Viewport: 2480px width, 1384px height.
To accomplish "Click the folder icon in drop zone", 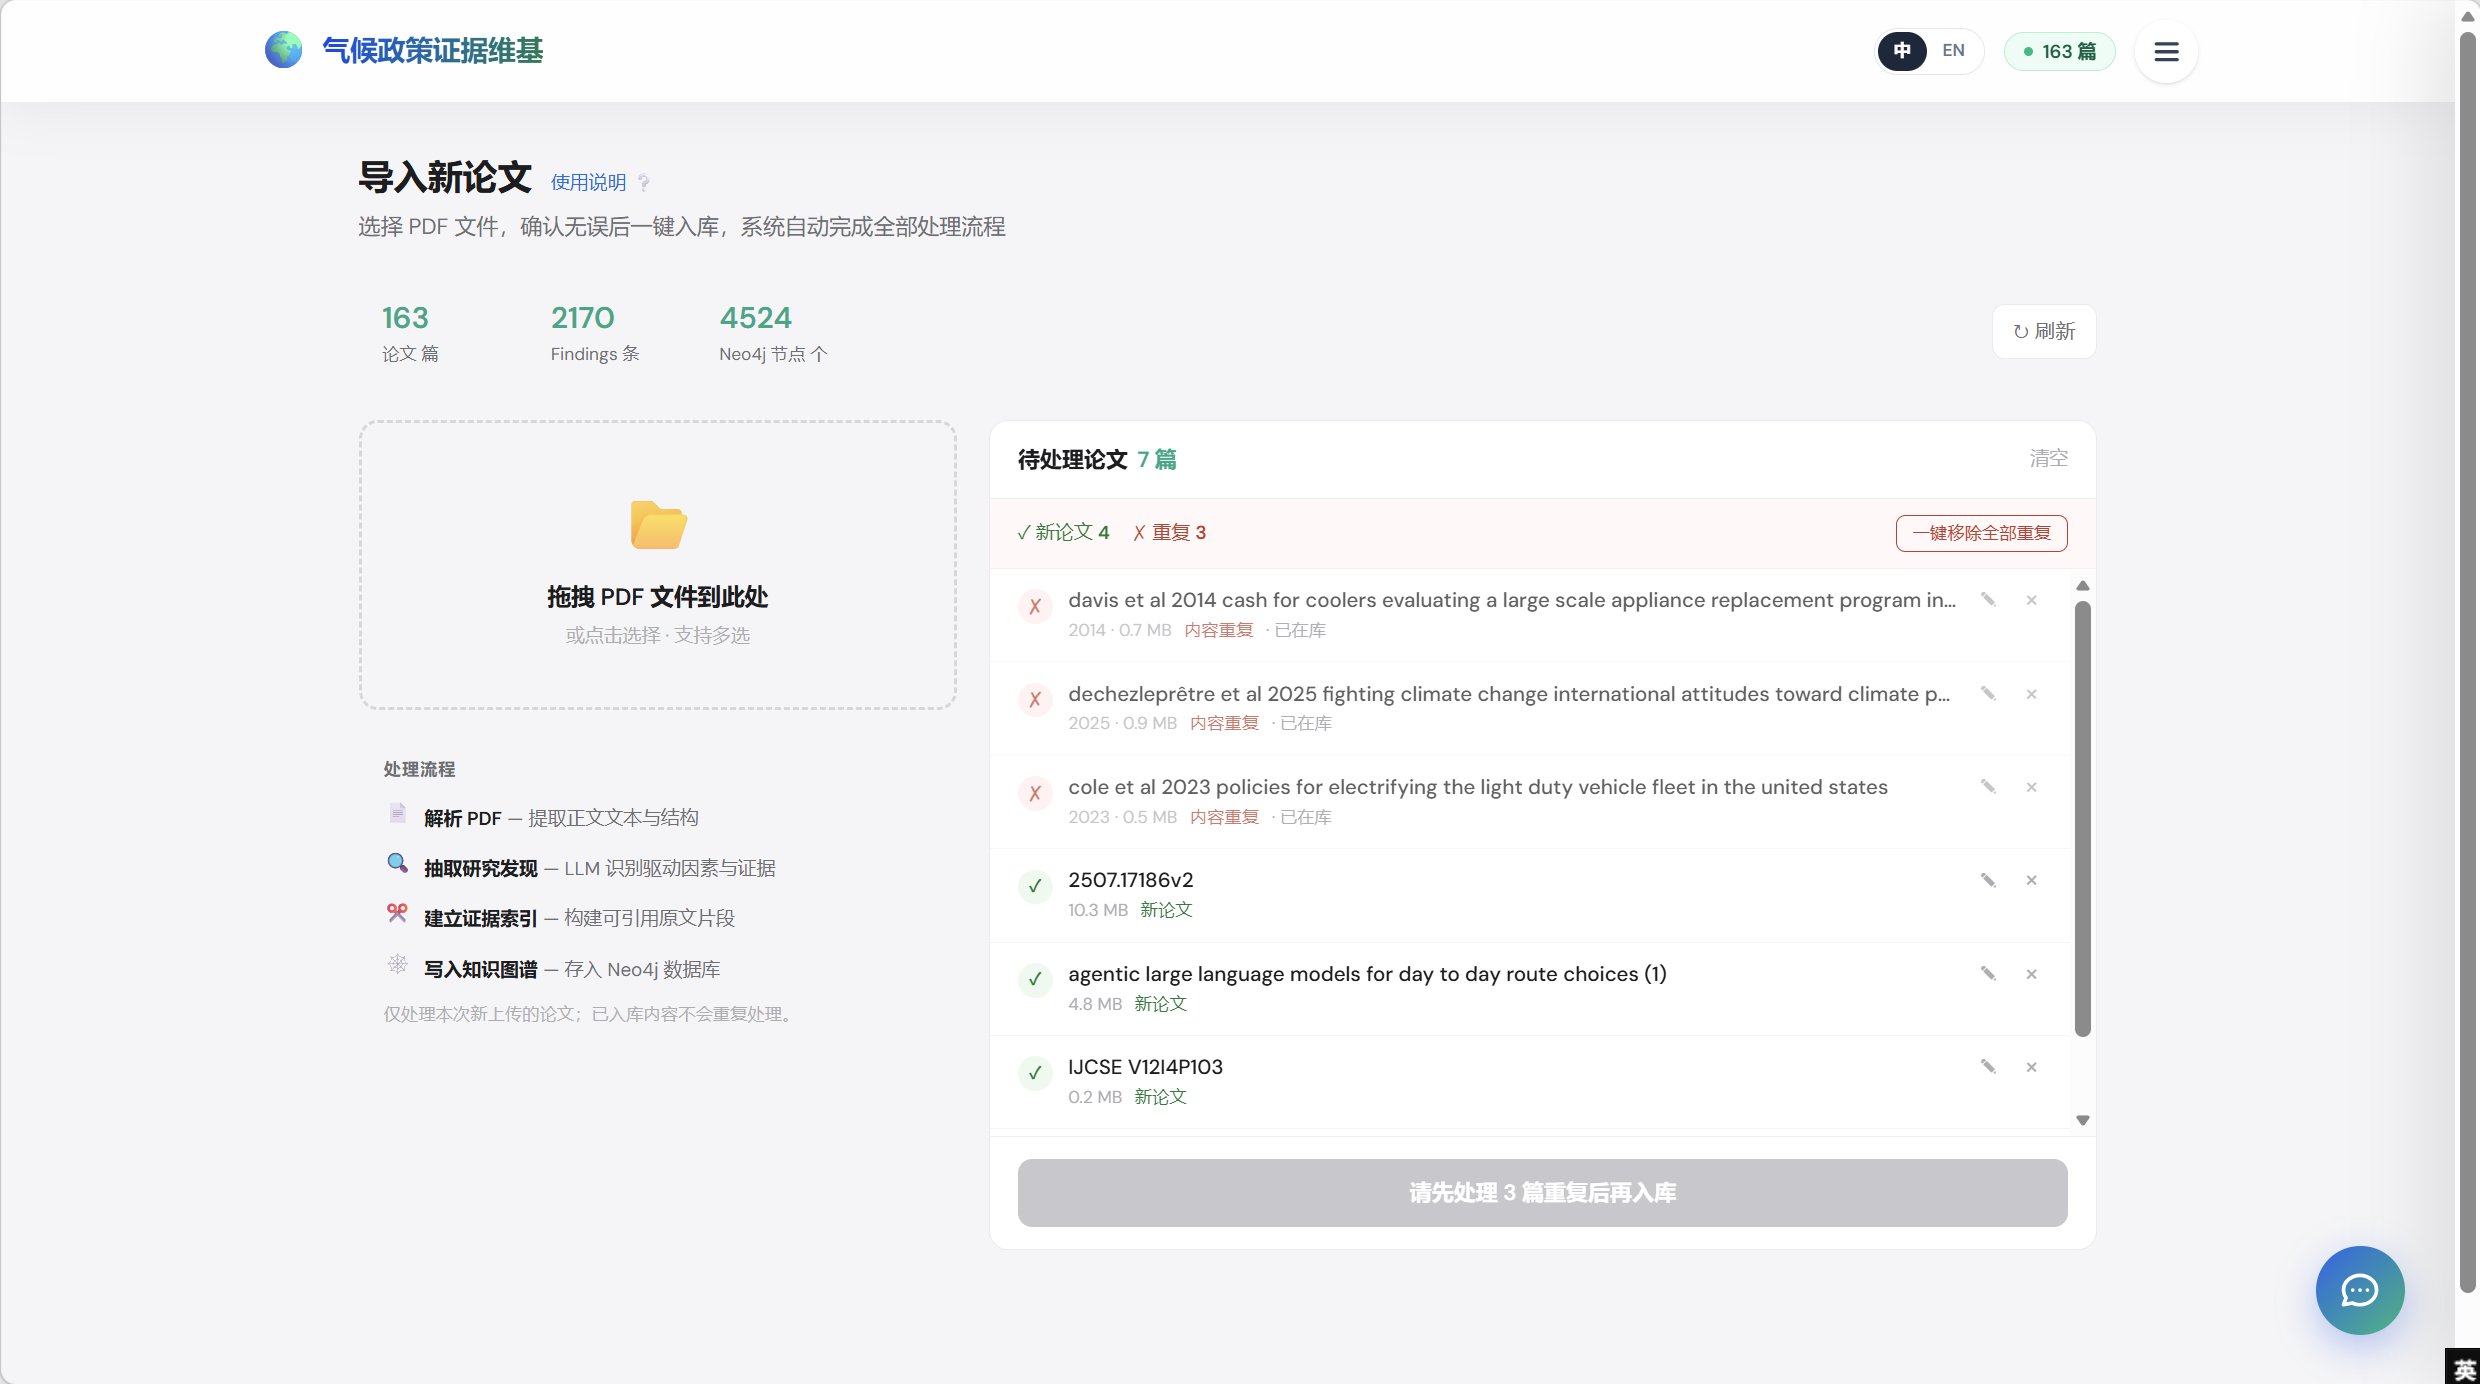I will [x=658, y=525].
